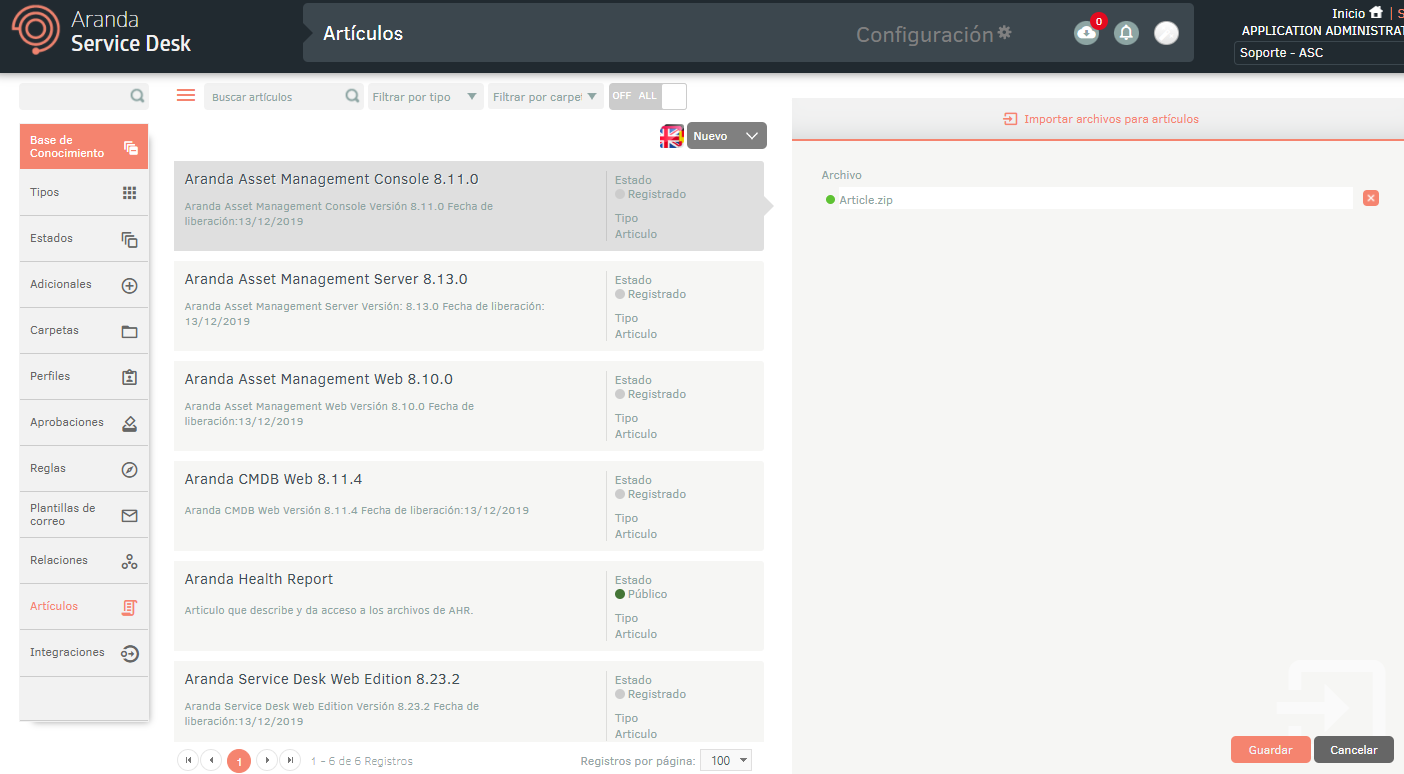Screen dimensions: 1404x774
Task: Open Carpetas in the sidebar
Action: (84, 331)
